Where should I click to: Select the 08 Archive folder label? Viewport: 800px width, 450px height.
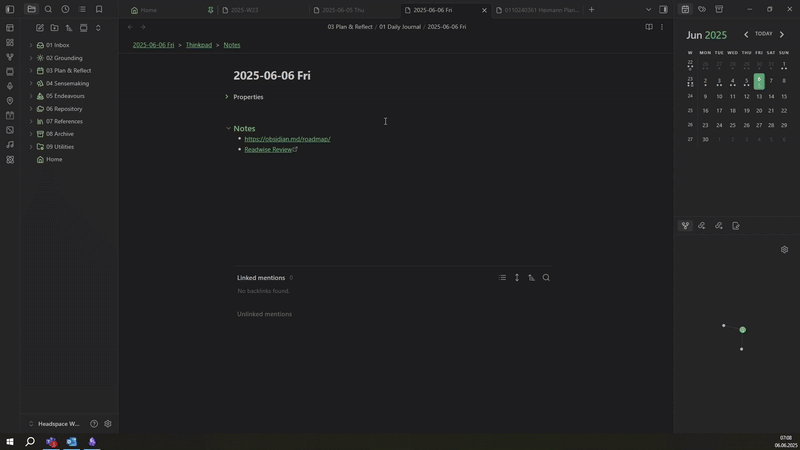pyautogui.click(x=60, y=134)
